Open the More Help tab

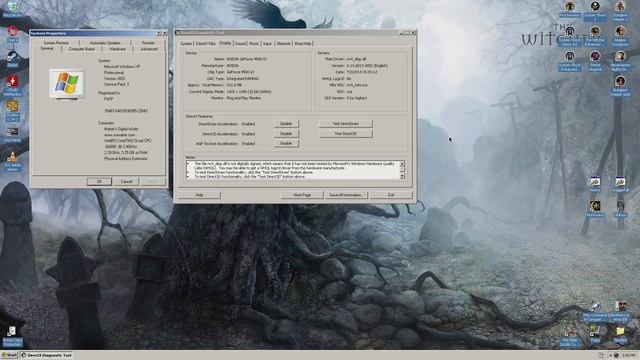pos(303,43)
